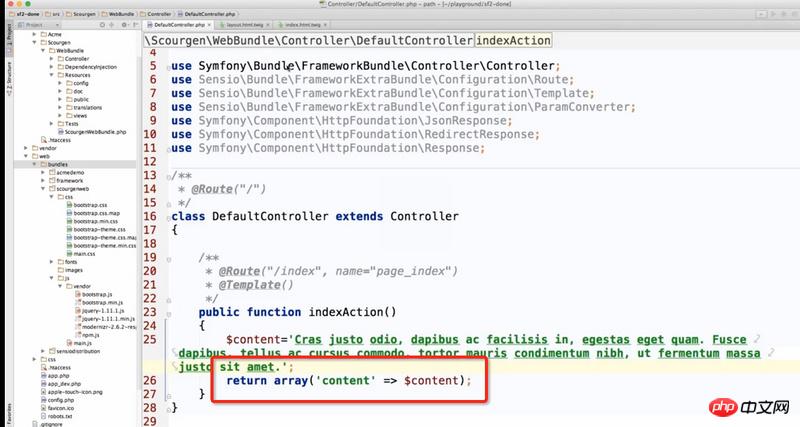
Task: Click WebBundle breadcrumb in navigation bar
Action: (118, 14)
